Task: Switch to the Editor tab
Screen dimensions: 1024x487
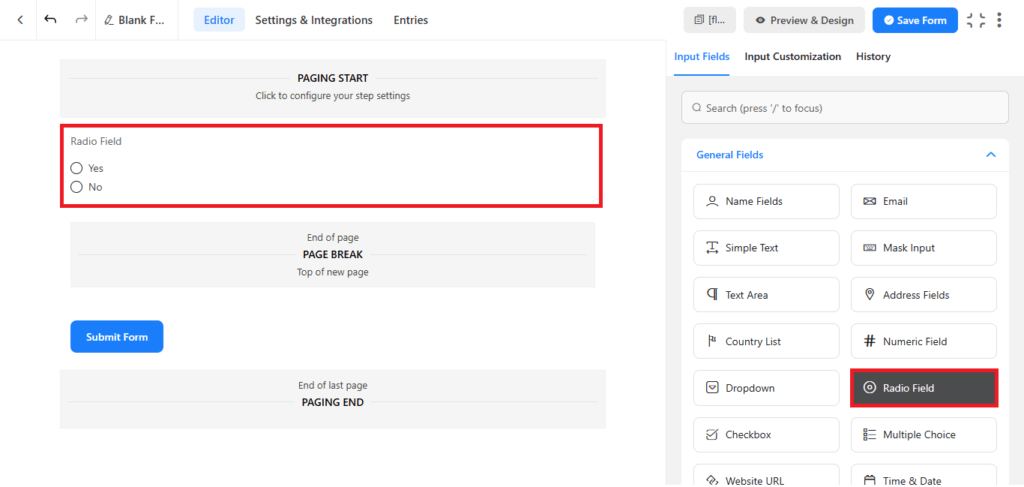Action: (x=219, y=20)
